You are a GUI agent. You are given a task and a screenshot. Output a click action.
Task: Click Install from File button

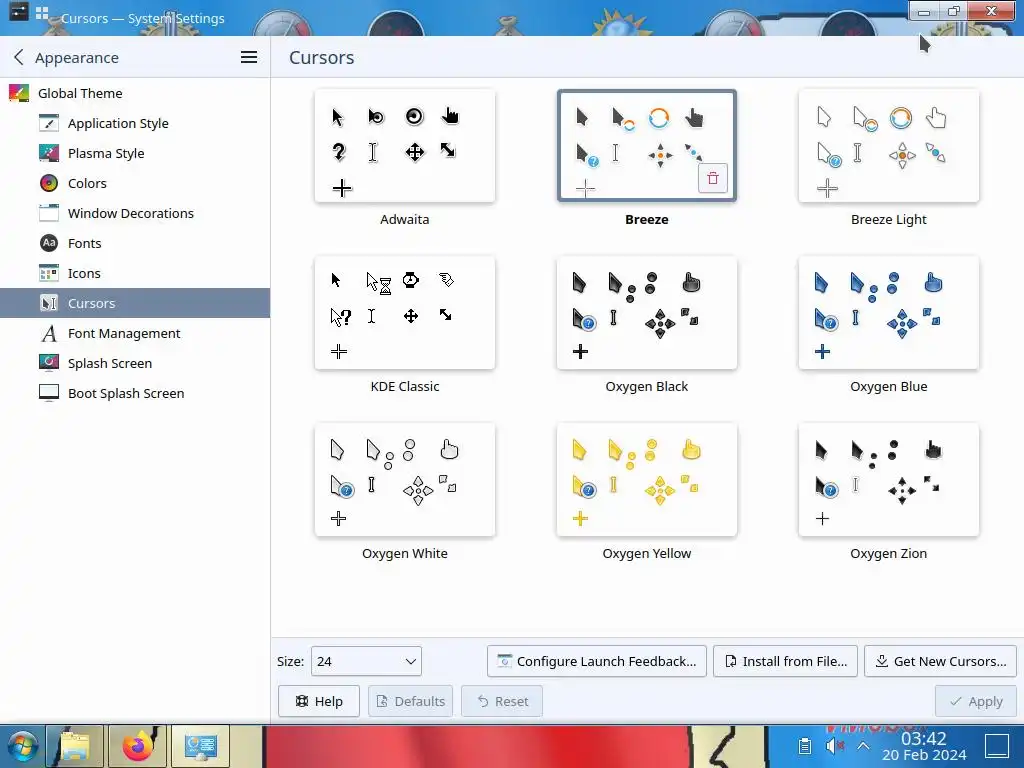pyautogui.click(x=785, y=662)
